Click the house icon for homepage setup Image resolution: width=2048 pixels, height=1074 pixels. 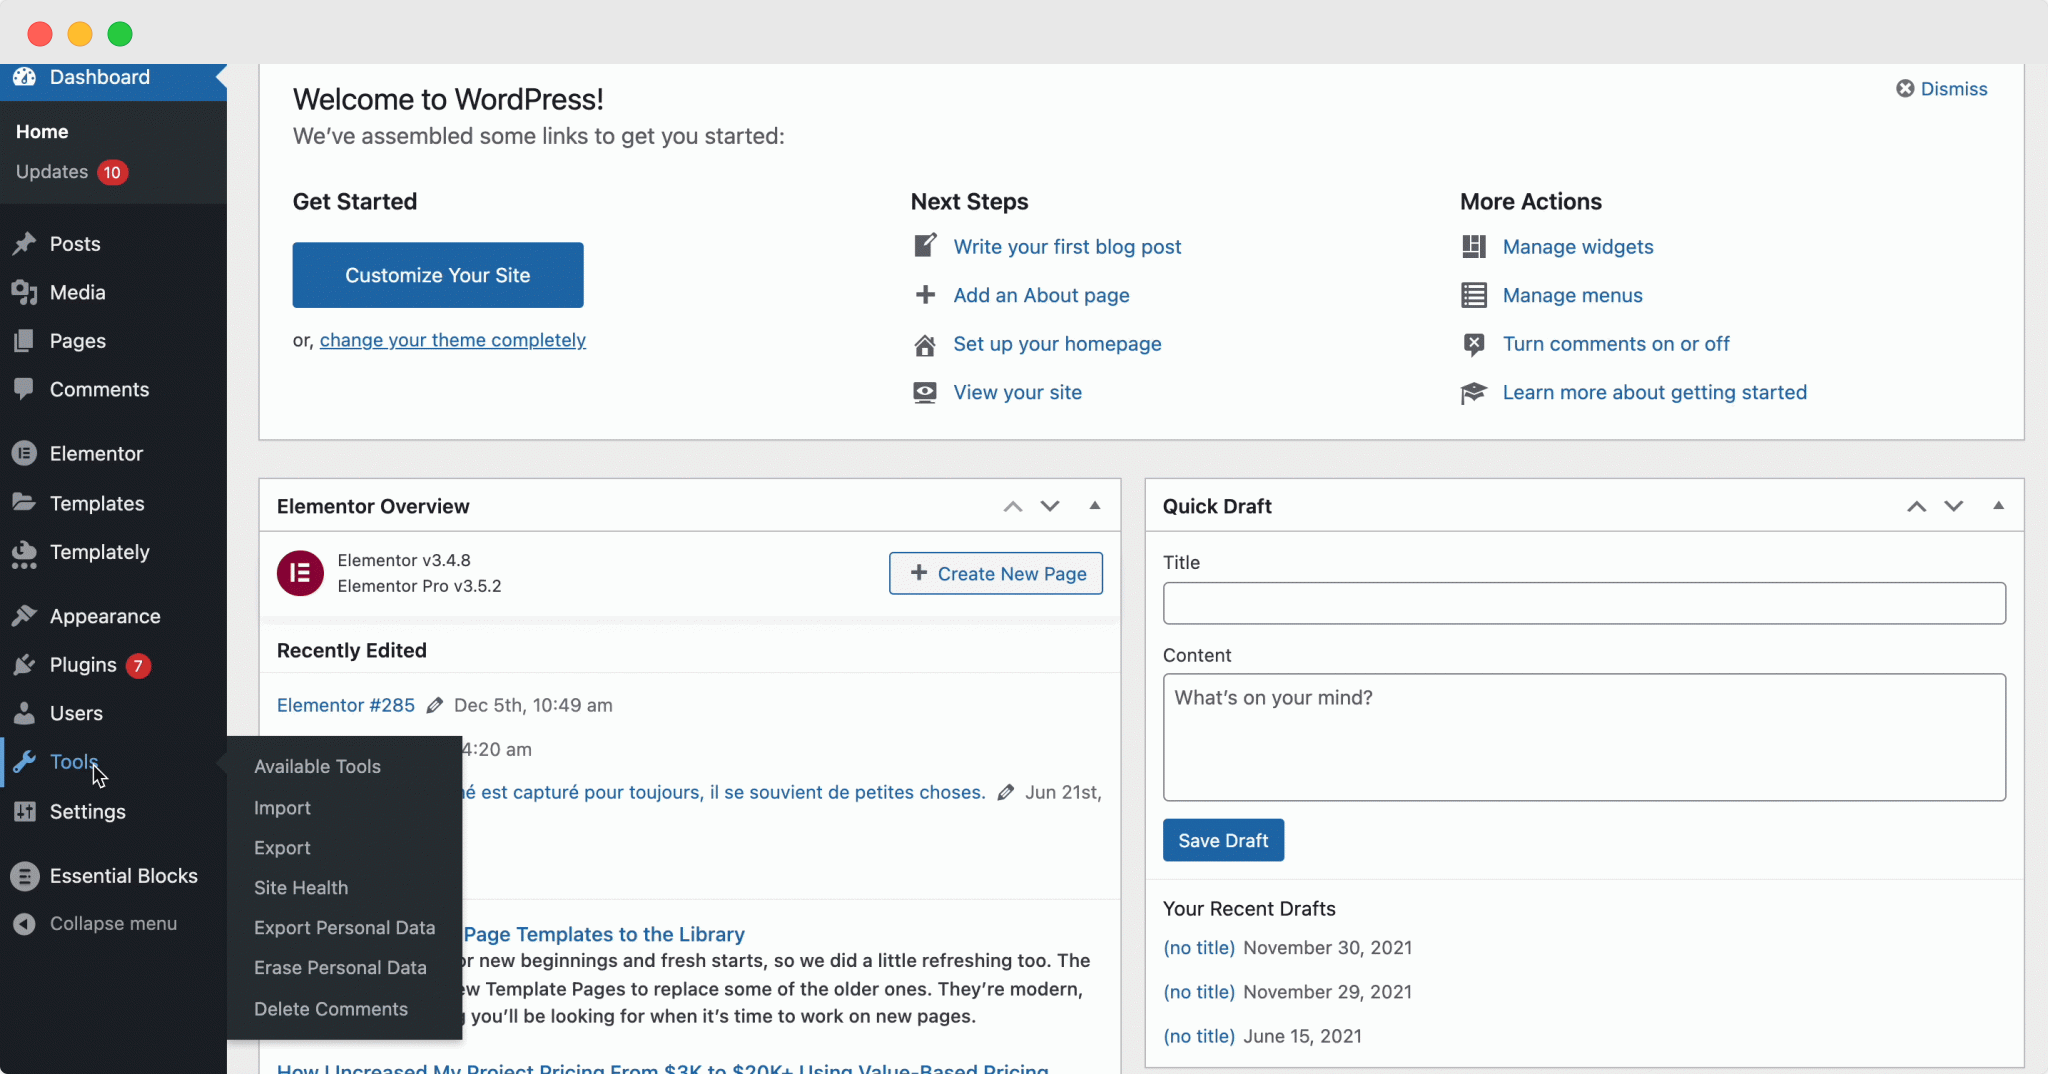pyautogui.click(x=925, y=344)
